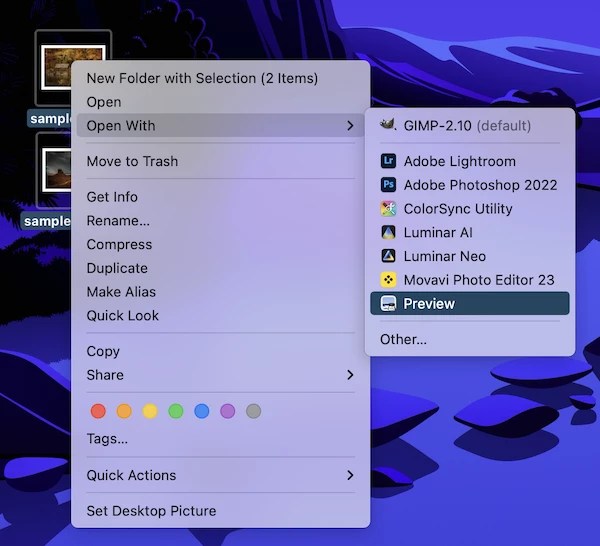Click the Adobe Photoshop Ps icon
Viewport: 600px width, 546px height.
pos(388,185)
